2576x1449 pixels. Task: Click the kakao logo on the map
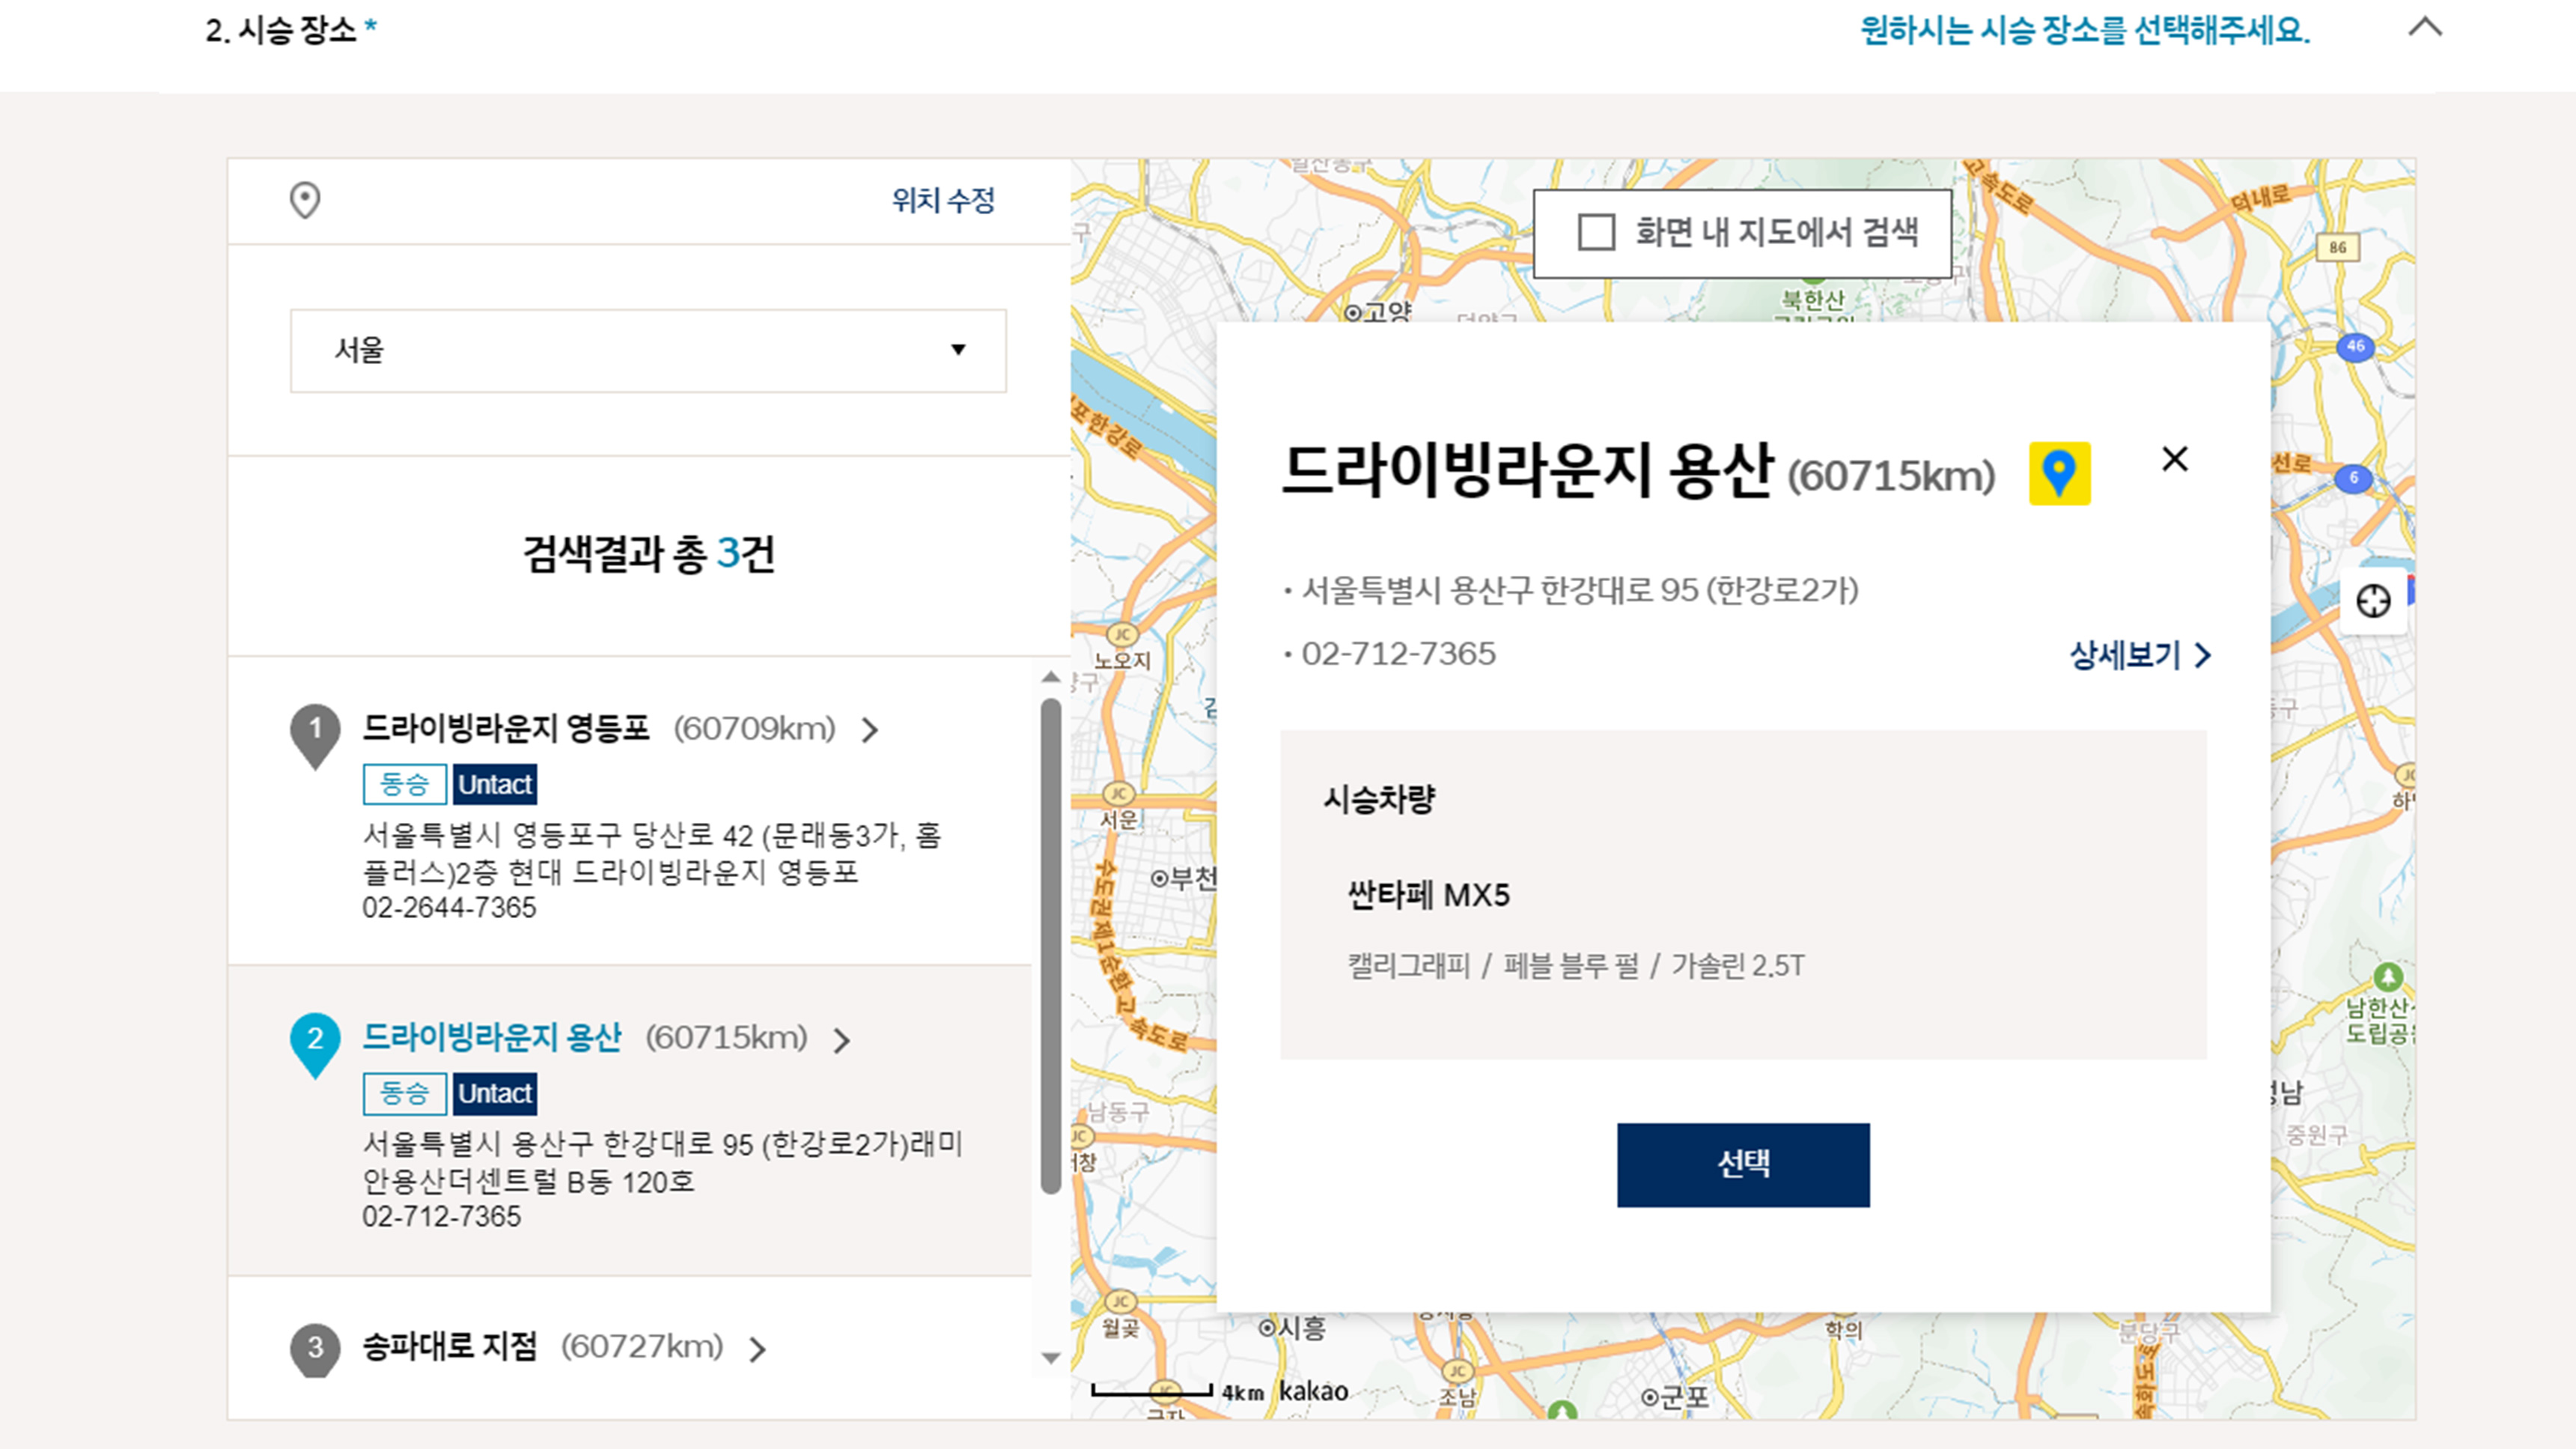tap(1313, 1391)
